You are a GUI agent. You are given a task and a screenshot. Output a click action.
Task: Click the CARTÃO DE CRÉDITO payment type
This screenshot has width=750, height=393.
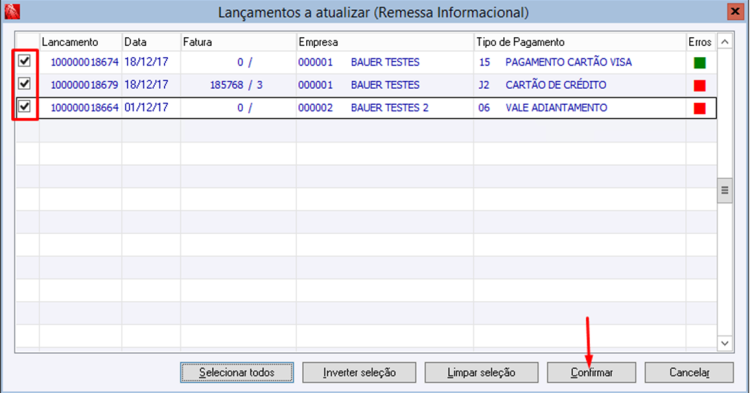(x=556, y=85)
